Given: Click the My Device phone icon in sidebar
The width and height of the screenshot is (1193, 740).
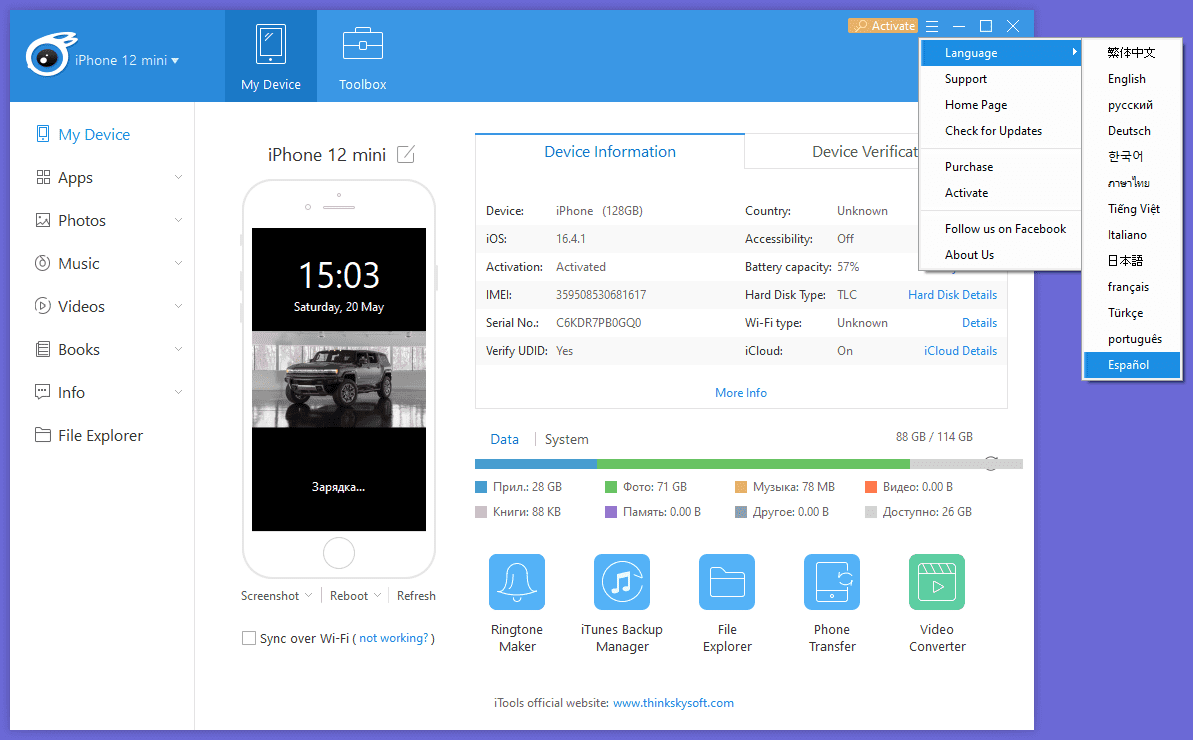Looking at the screenshot, I should (43, 134).
